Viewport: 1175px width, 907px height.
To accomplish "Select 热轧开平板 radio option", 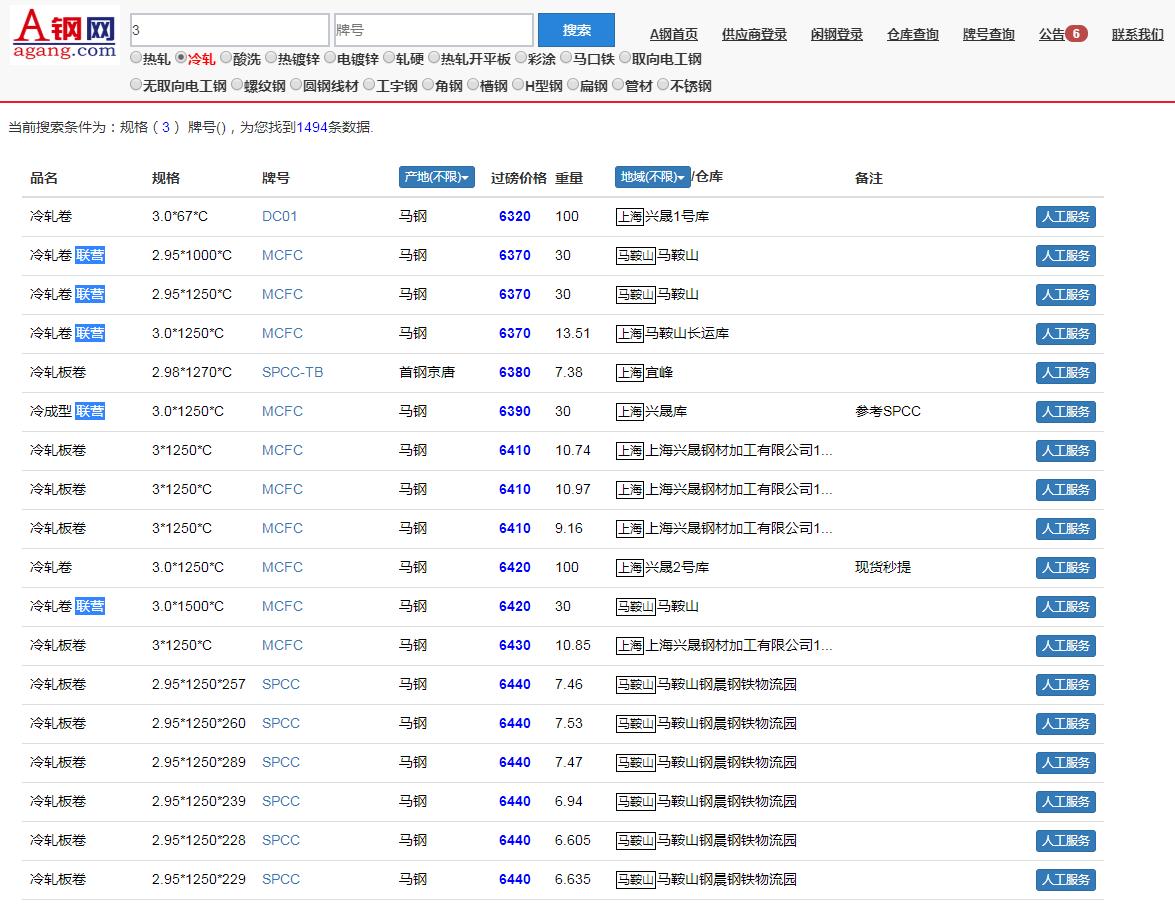I will tap(434, 58).
